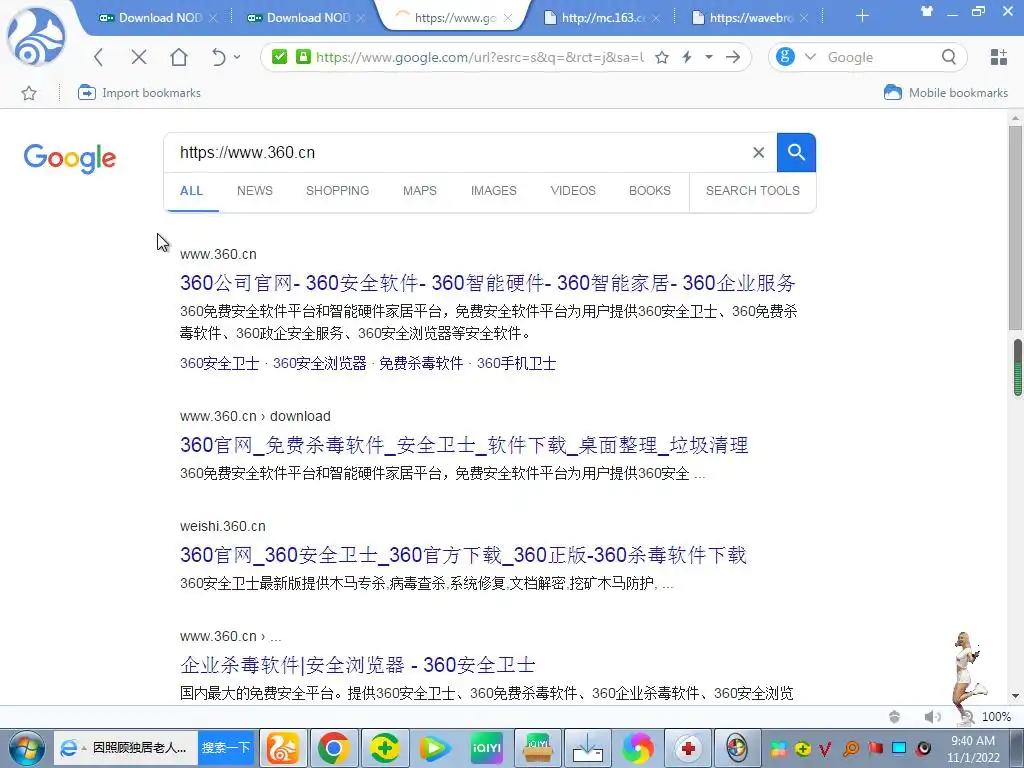This screenshot has height=768, width=1024.
Task: Open the Windows Start button
Action: click(25, 748)
